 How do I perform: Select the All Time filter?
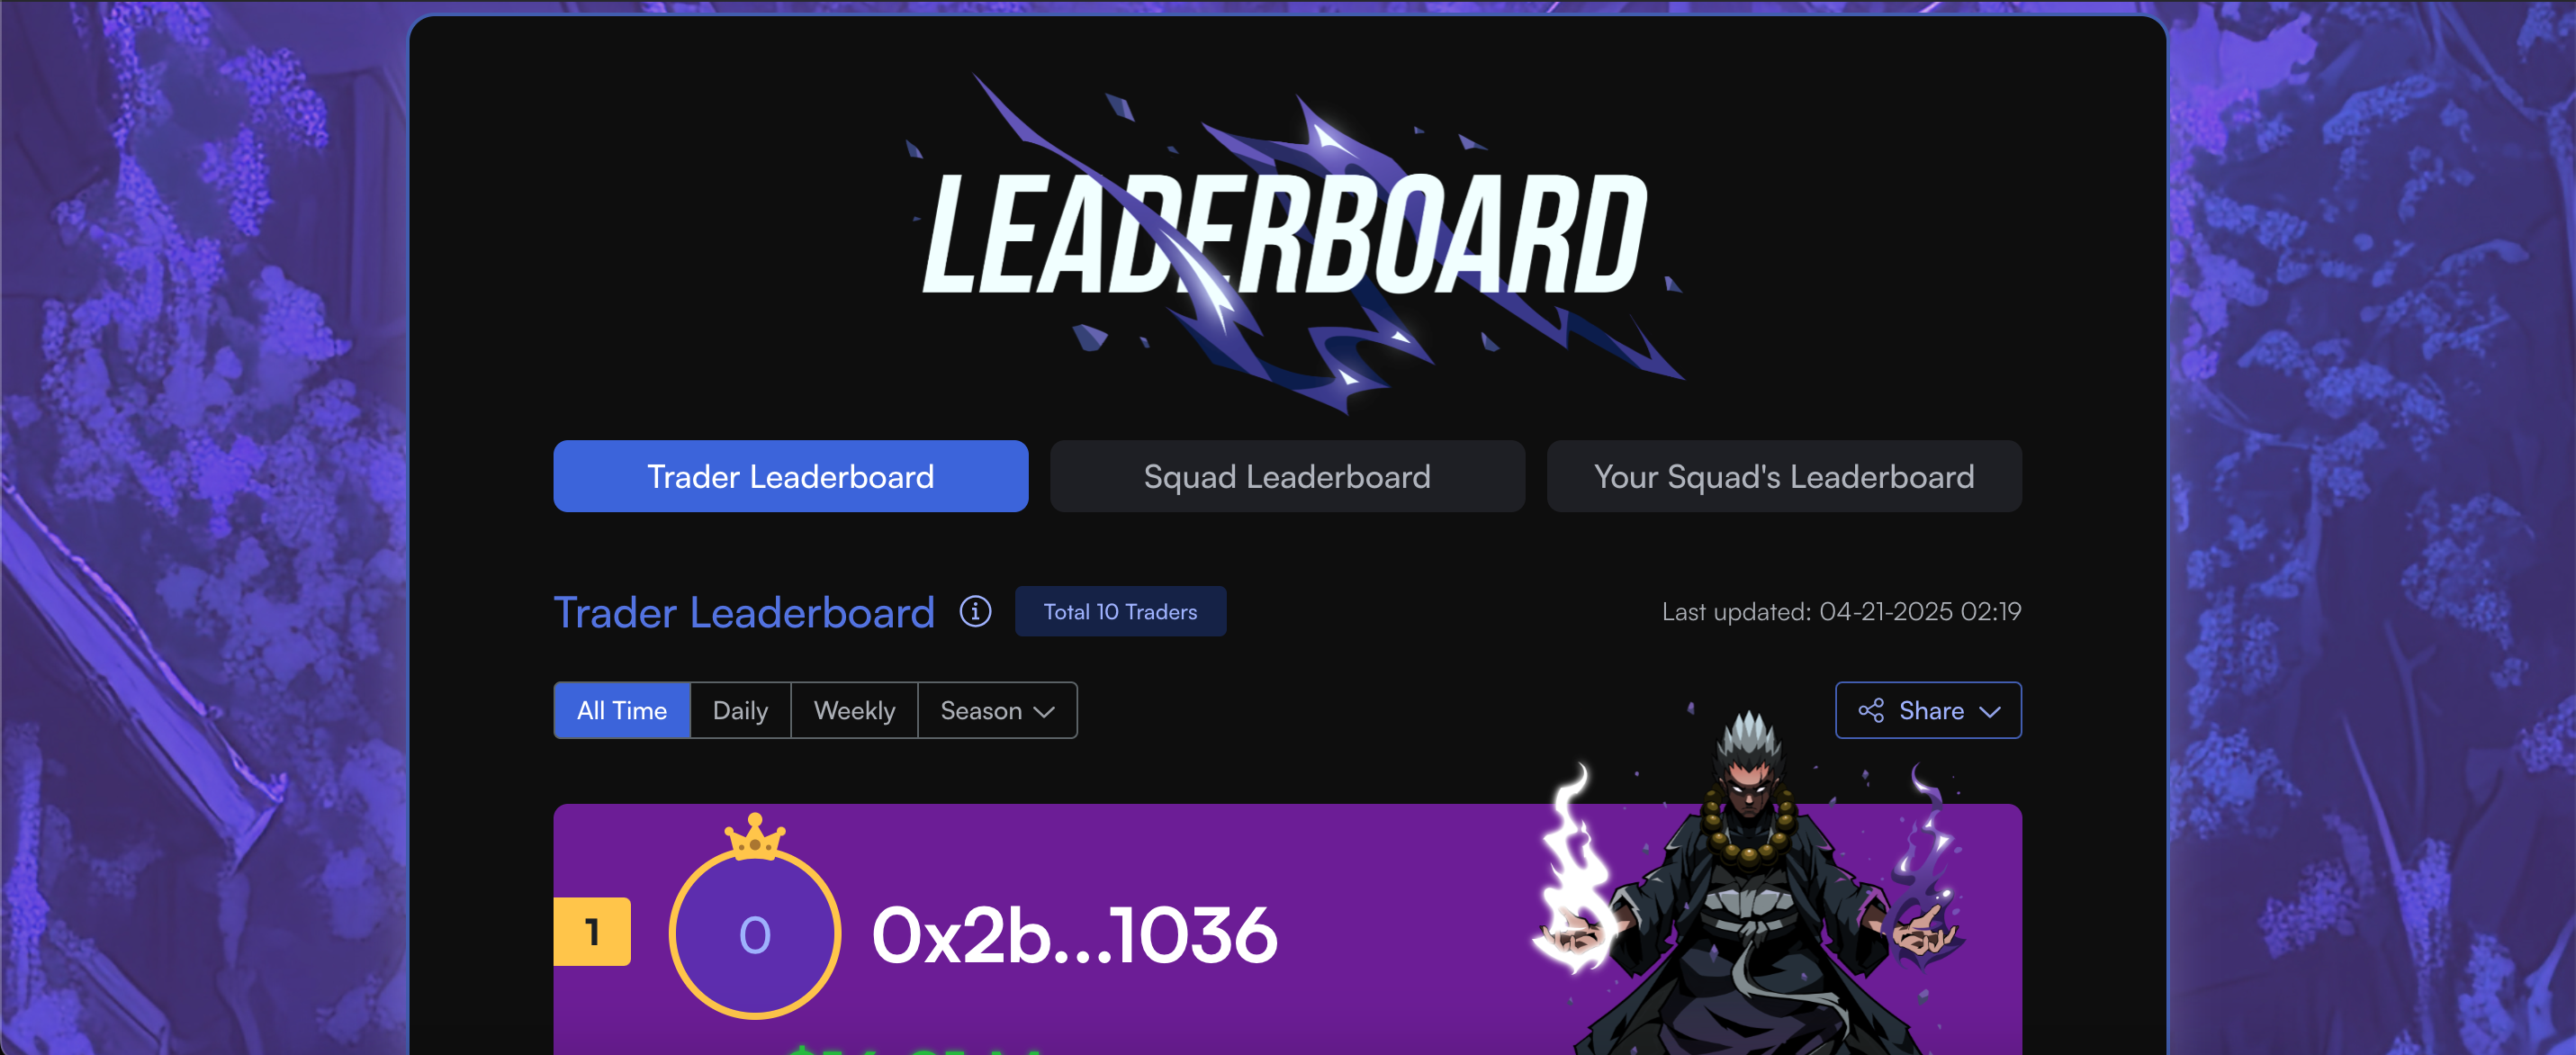click(622, 711)
